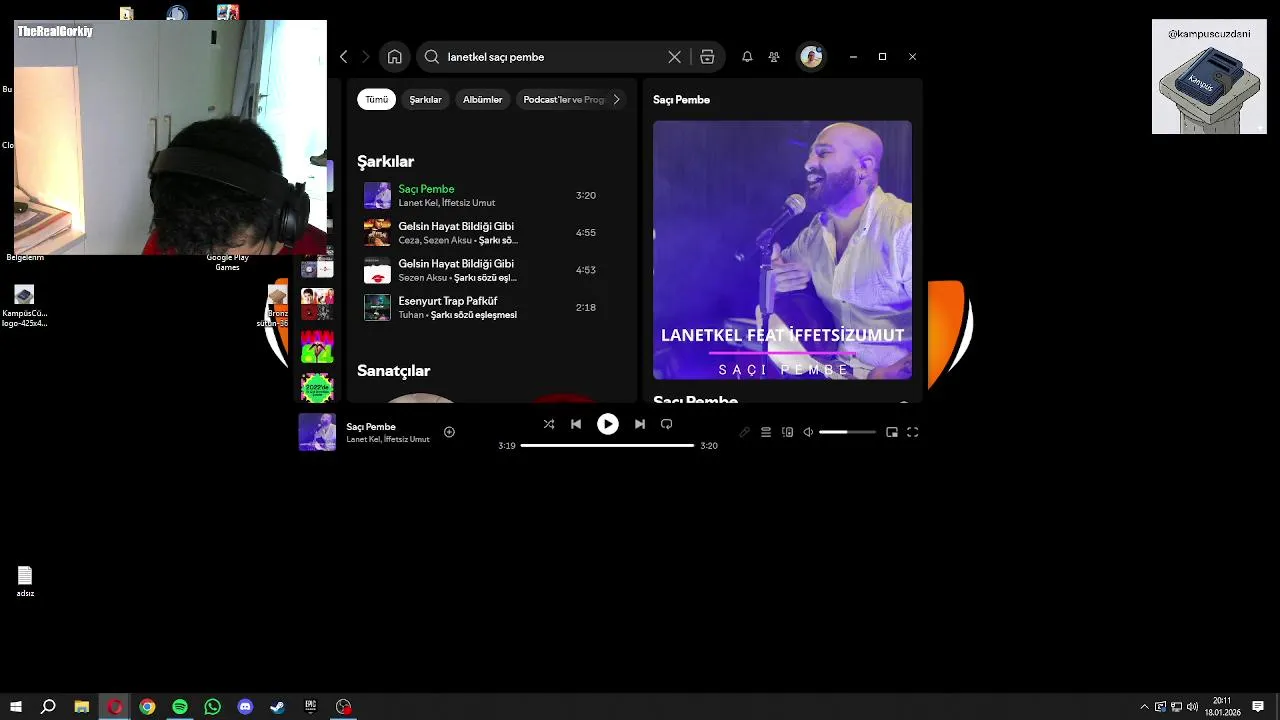Image resolution: width=1280 pixels, height=720 pixels.
Task: Click the Play button in the player
Action: pyautogui.click(x=608, y=424)
